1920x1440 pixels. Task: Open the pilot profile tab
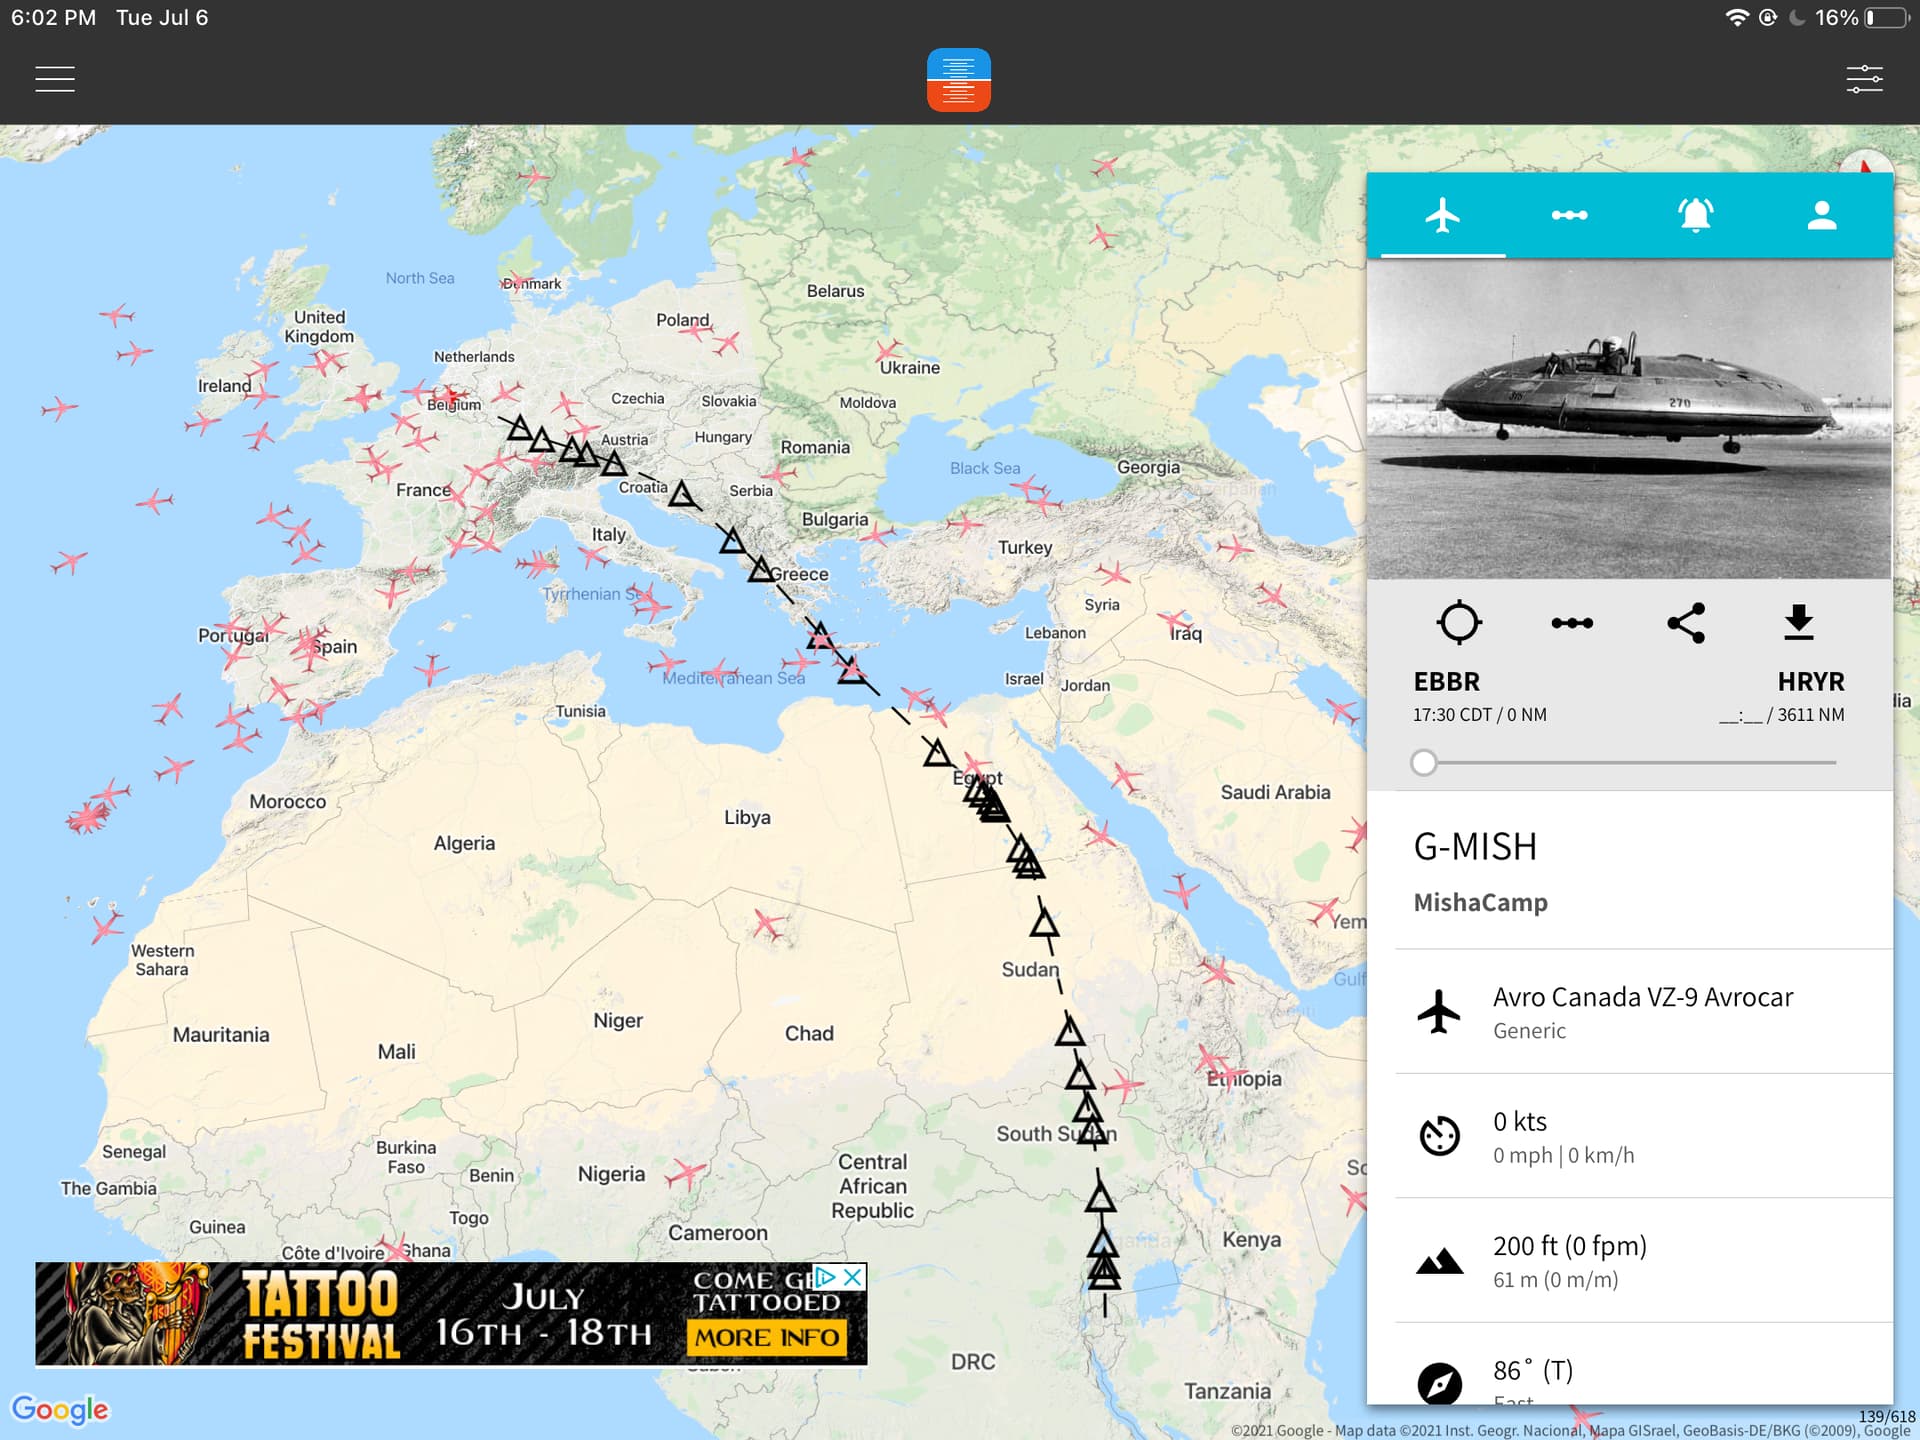click(x=1822, y=215)
